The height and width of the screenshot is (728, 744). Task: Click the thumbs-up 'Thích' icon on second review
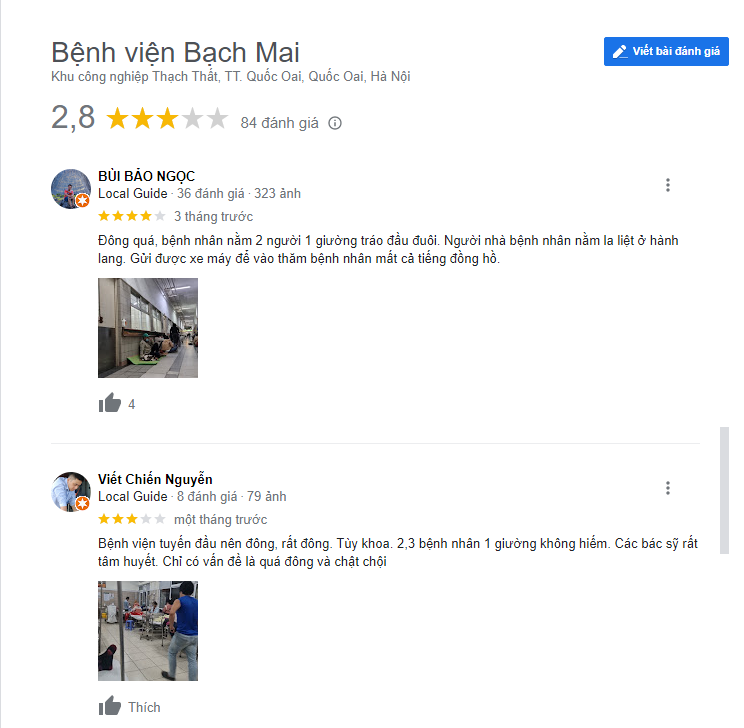click(x=110, y=706)
